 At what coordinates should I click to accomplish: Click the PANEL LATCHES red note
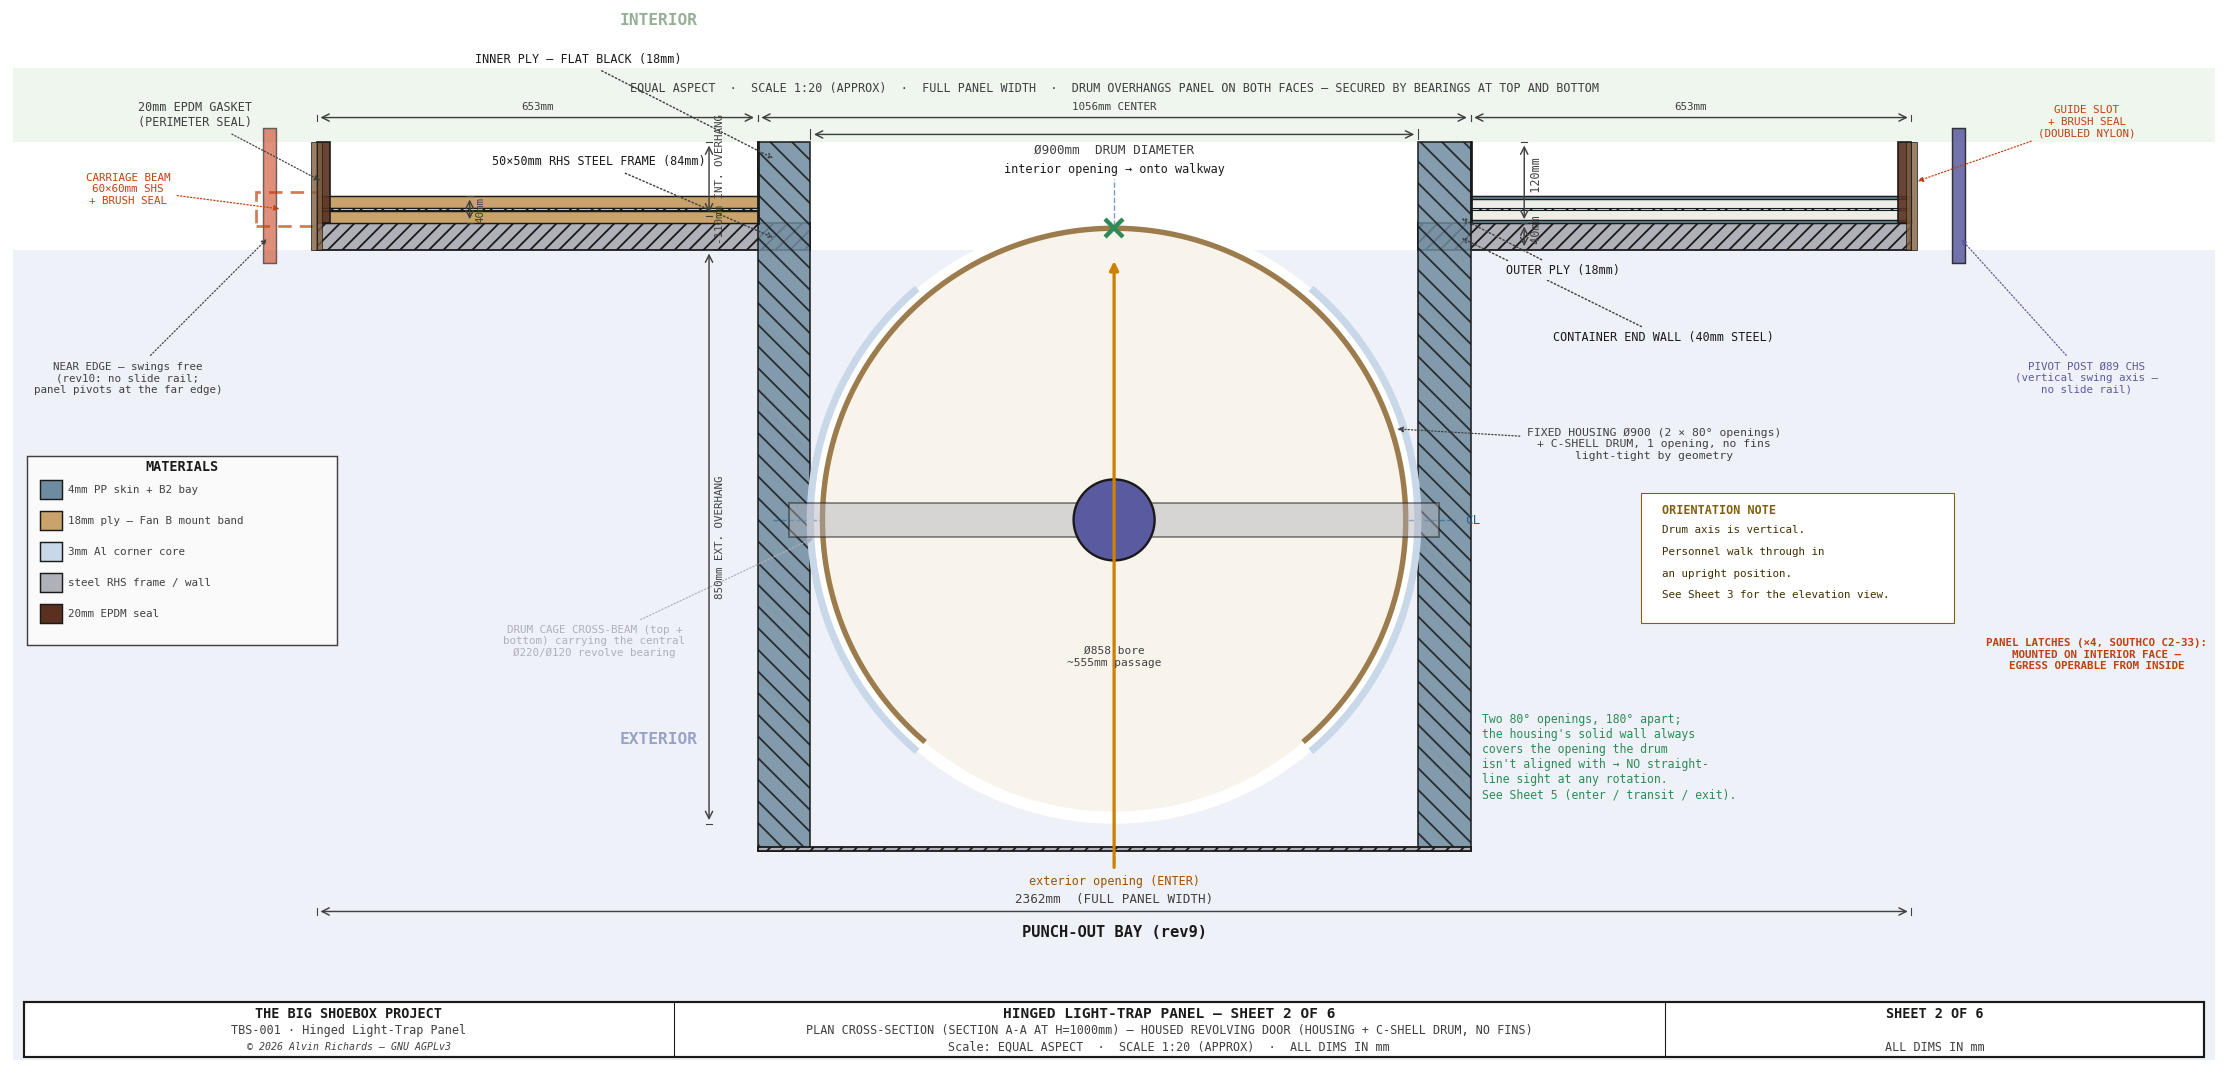pos(2096,654)
